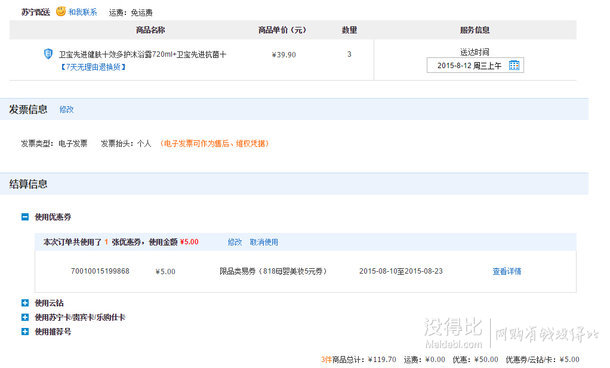
Task: Click the 商品单价（元） column header
Action: coord(282,30)
